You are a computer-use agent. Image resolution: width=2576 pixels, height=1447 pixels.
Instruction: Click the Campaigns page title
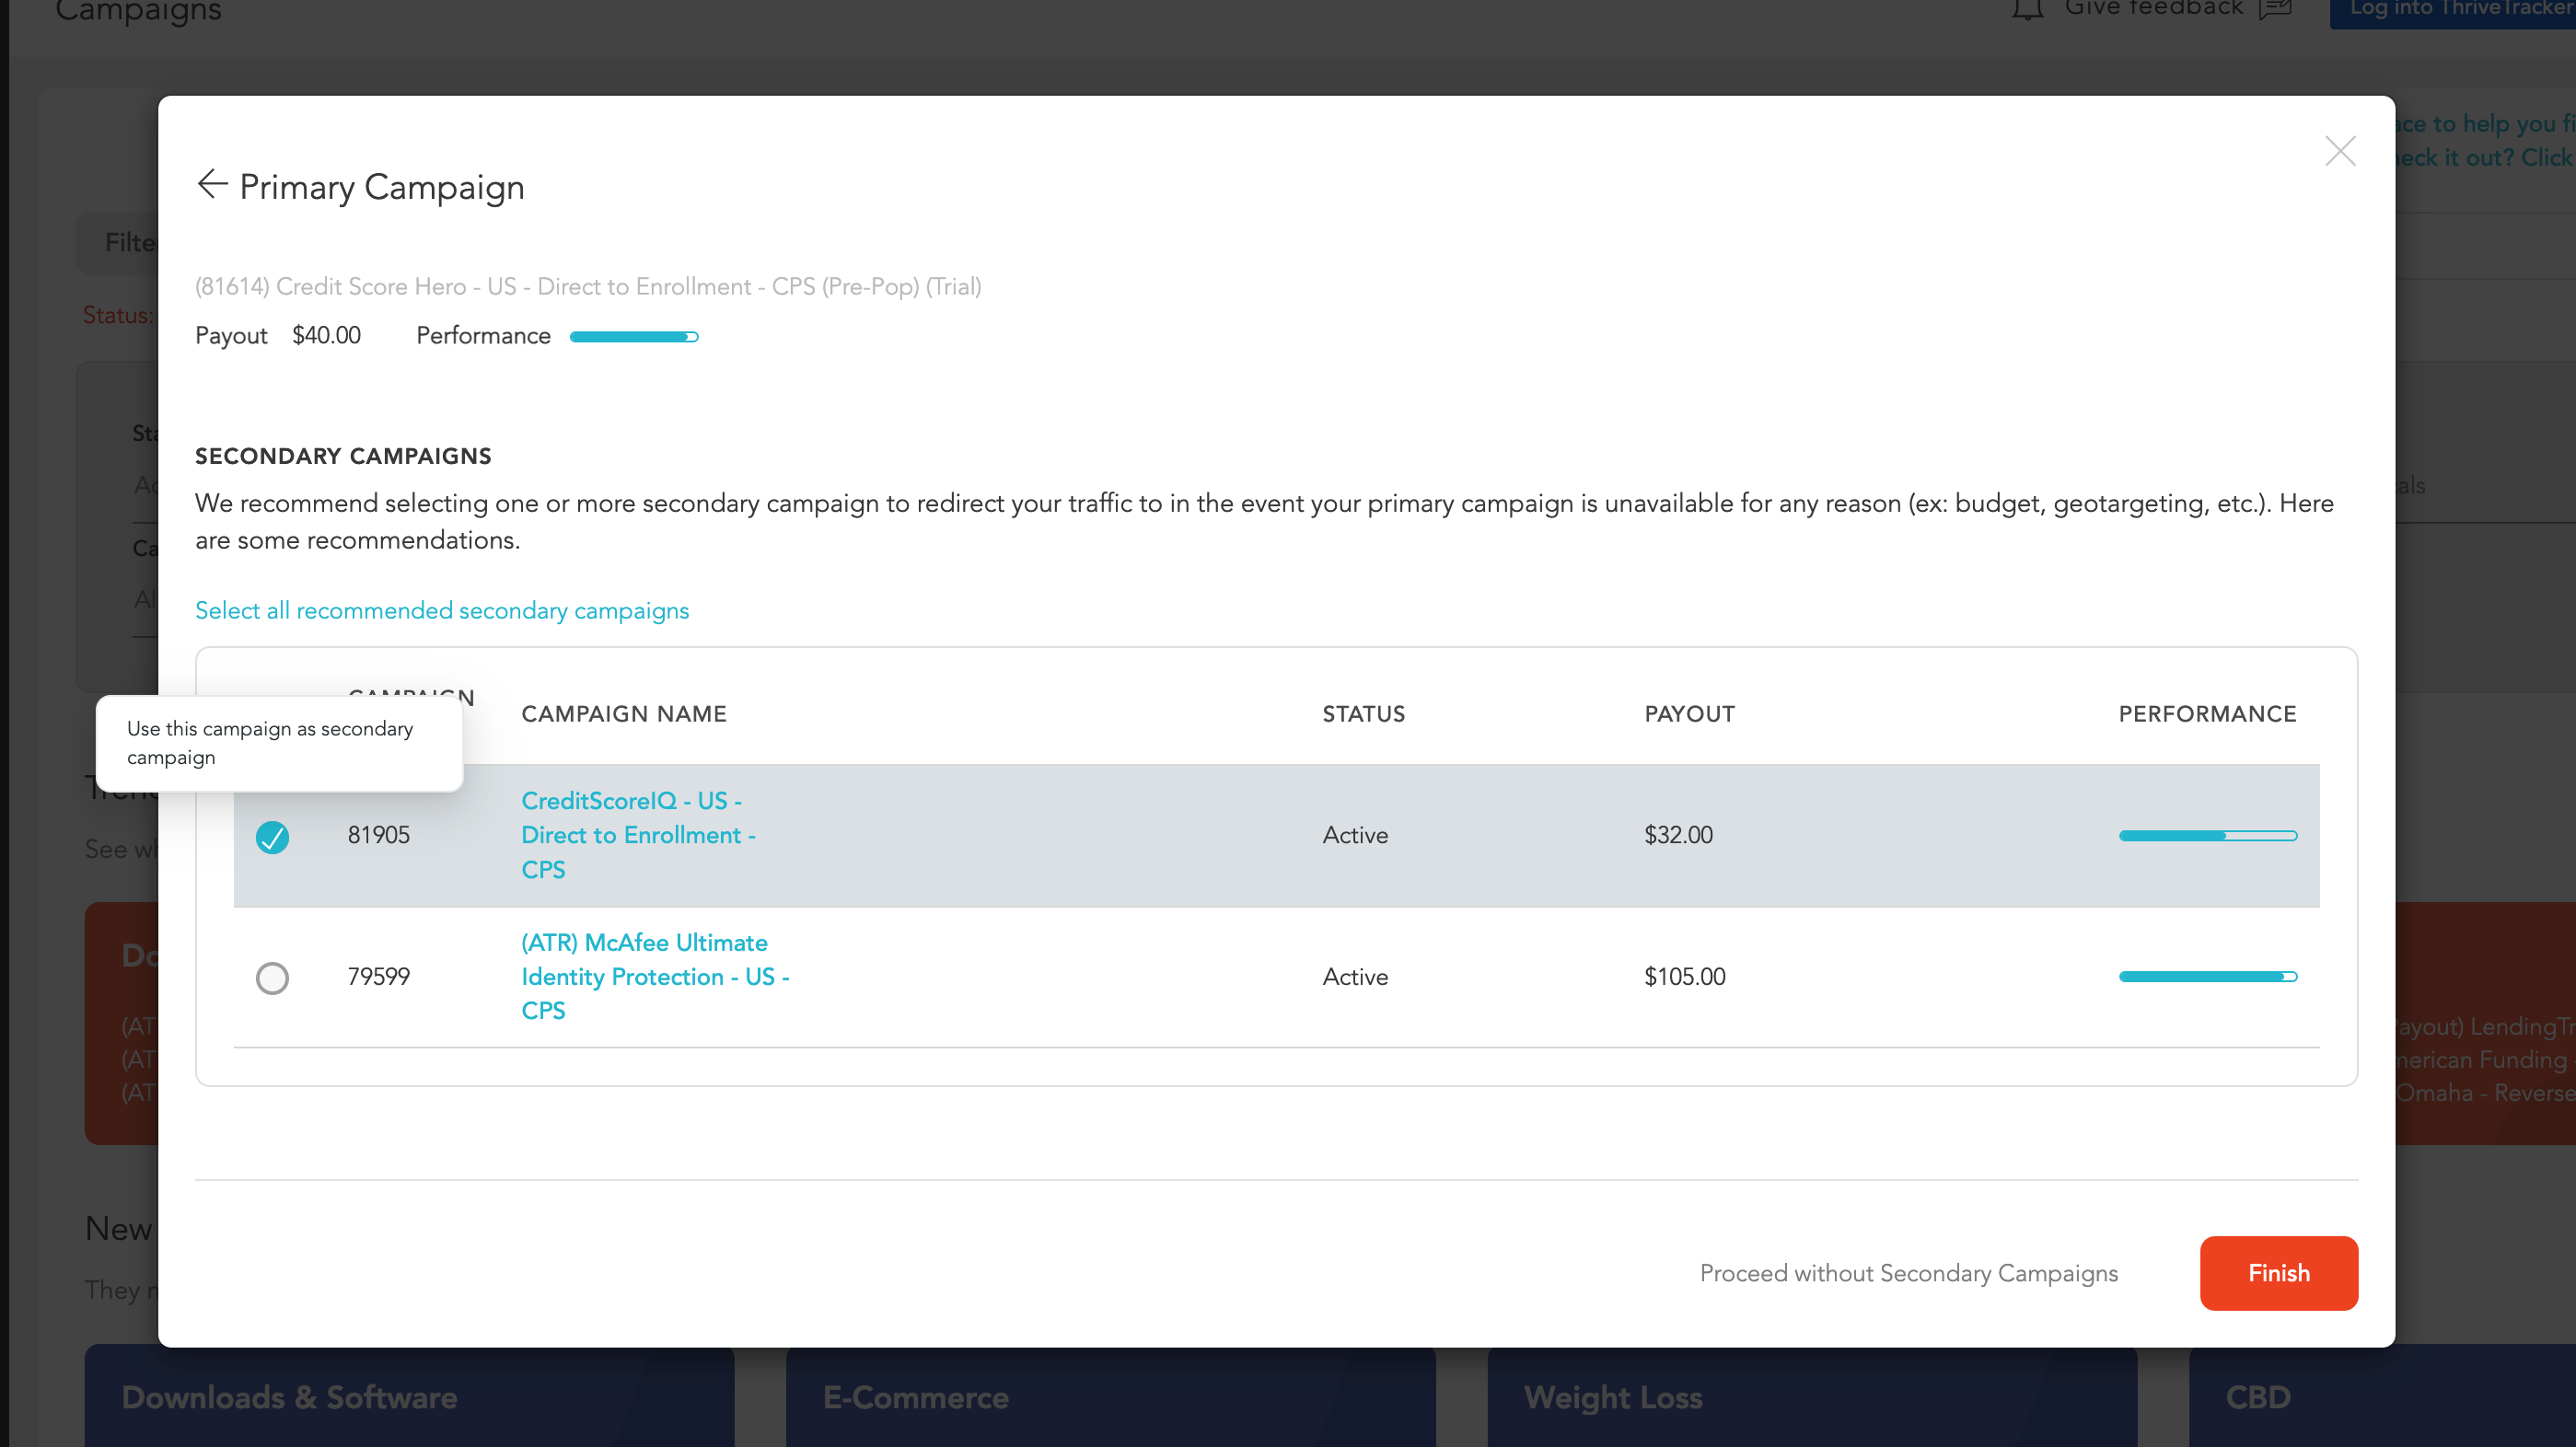[x=138, y=12]
